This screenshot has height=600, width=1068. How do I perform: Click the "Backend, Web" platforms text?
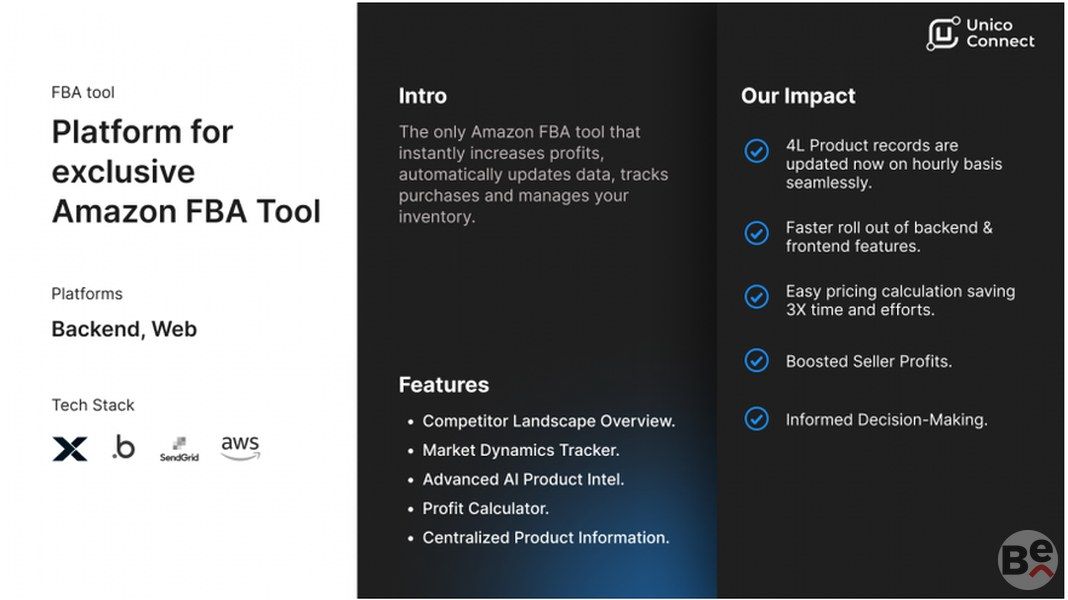[124, 329]
